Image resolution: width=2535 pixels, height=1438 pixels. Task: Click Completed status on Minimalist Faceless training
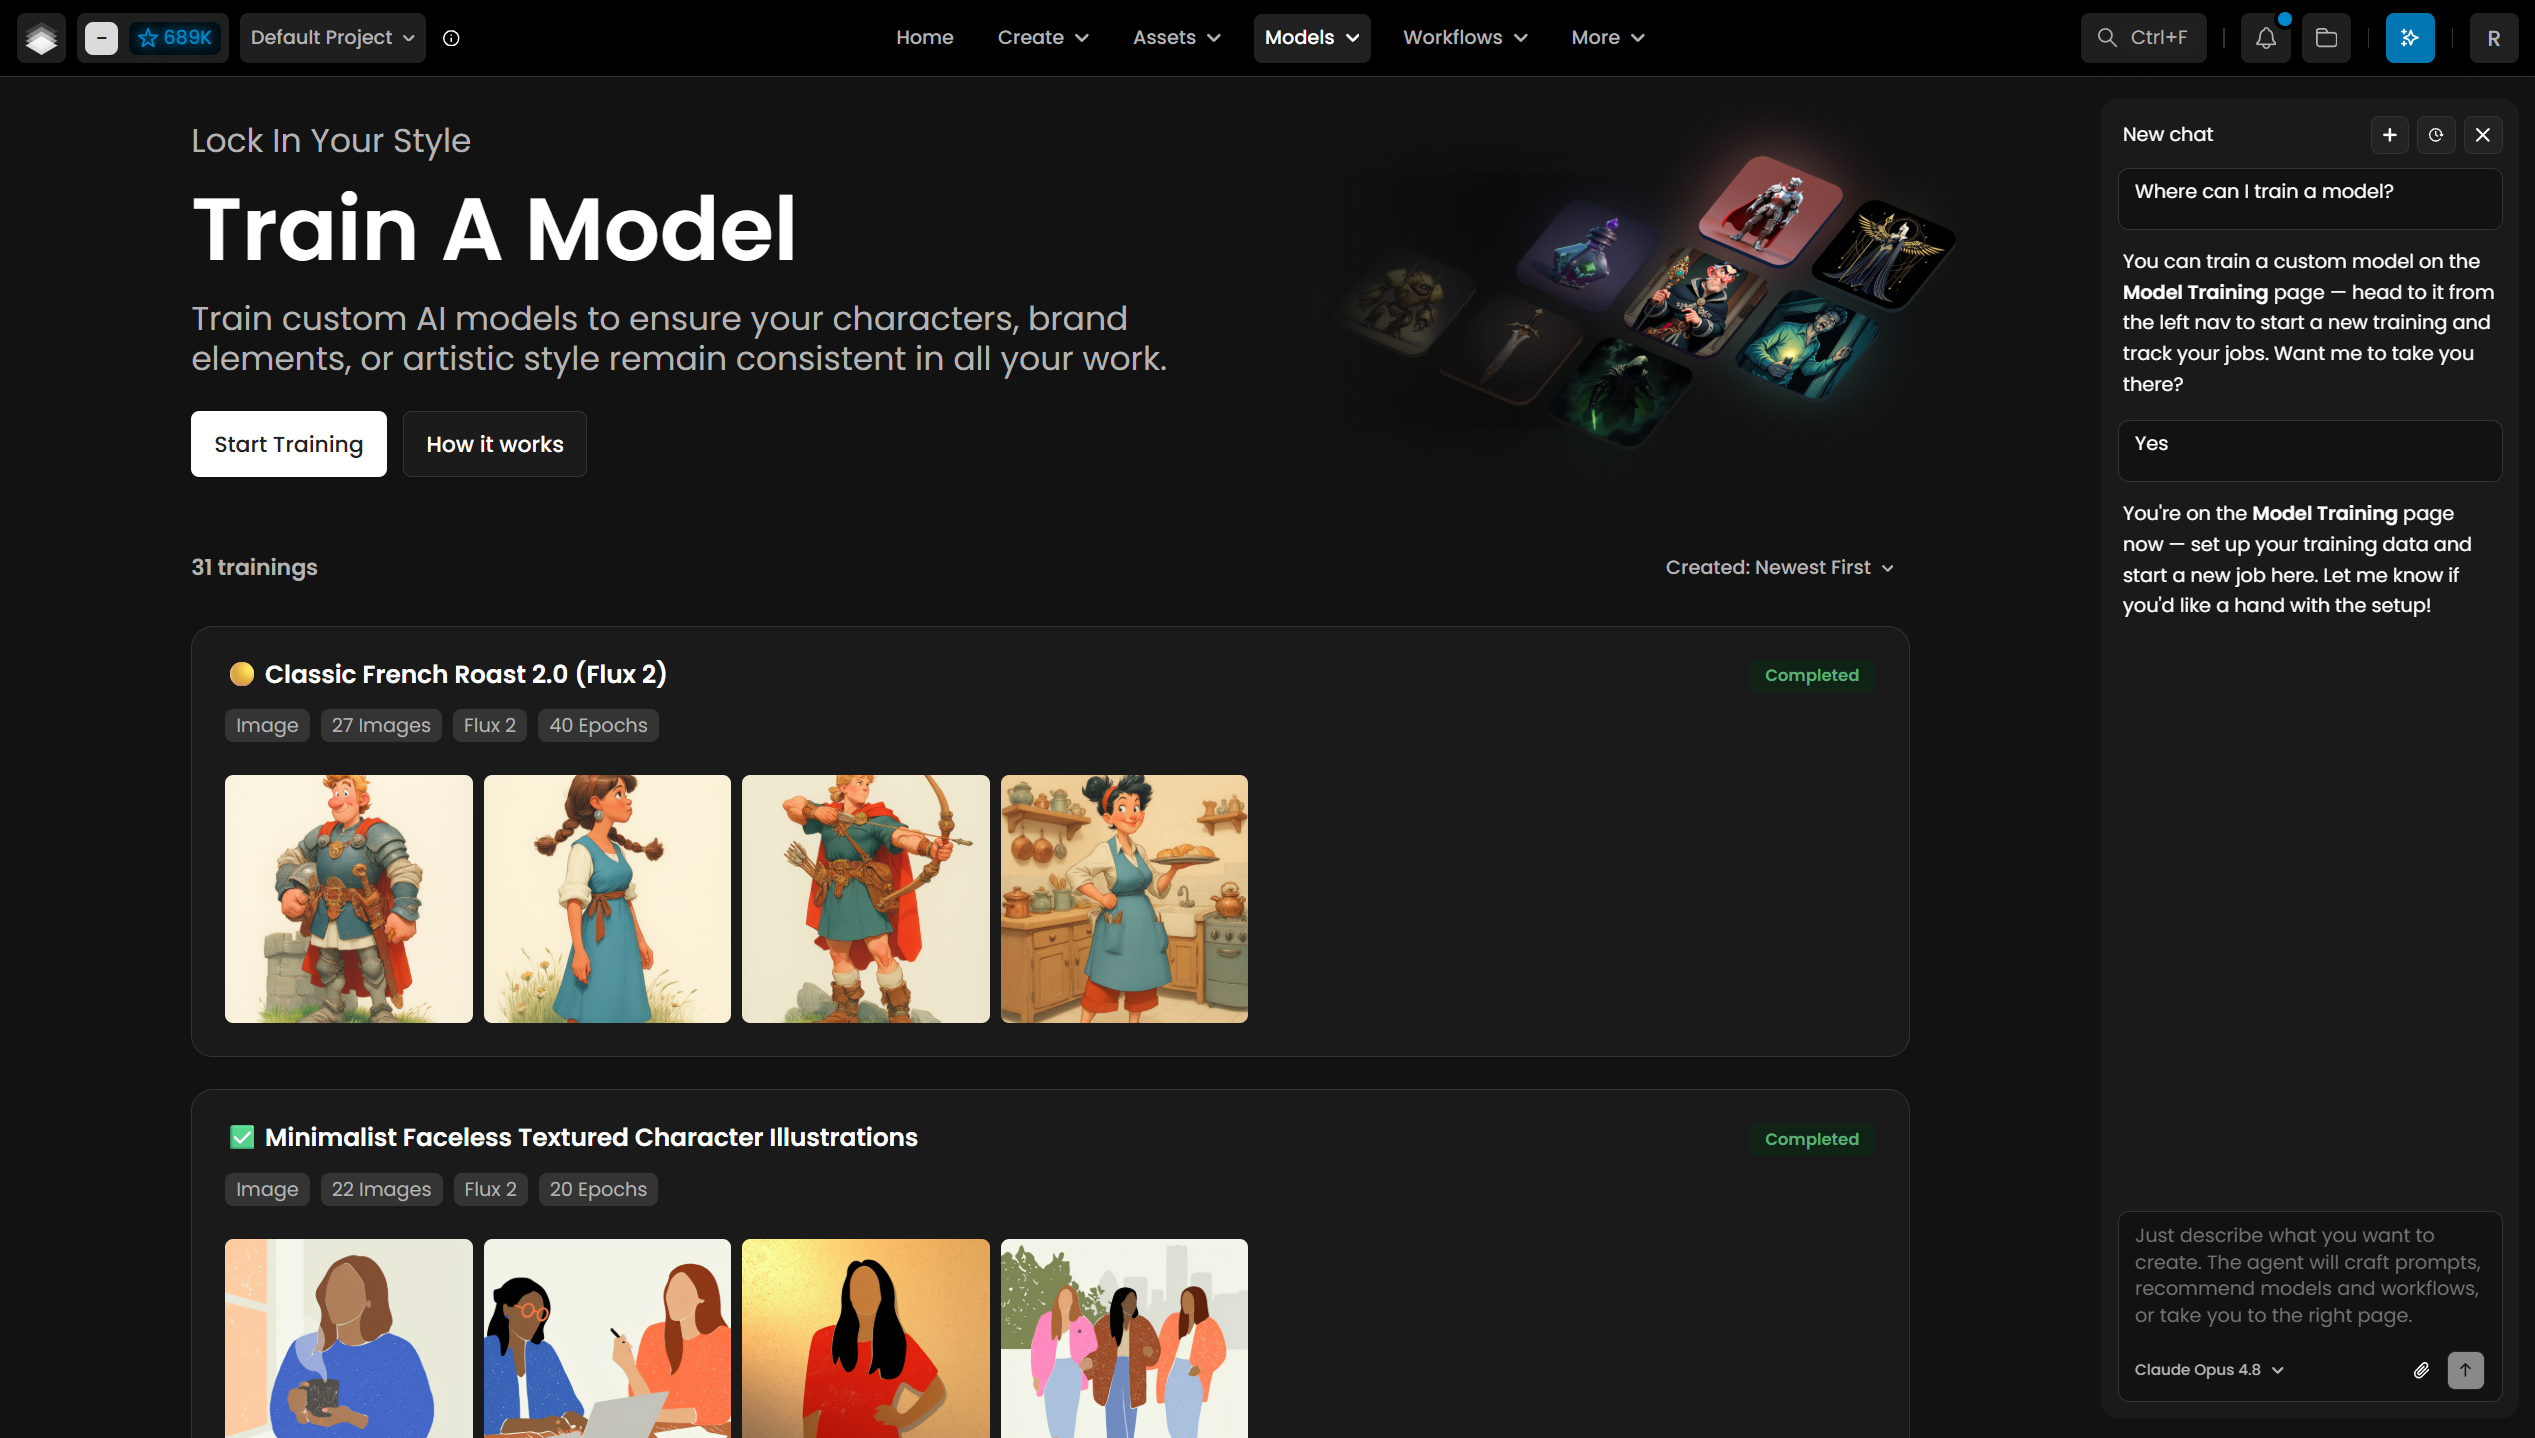[1812, 1139]
